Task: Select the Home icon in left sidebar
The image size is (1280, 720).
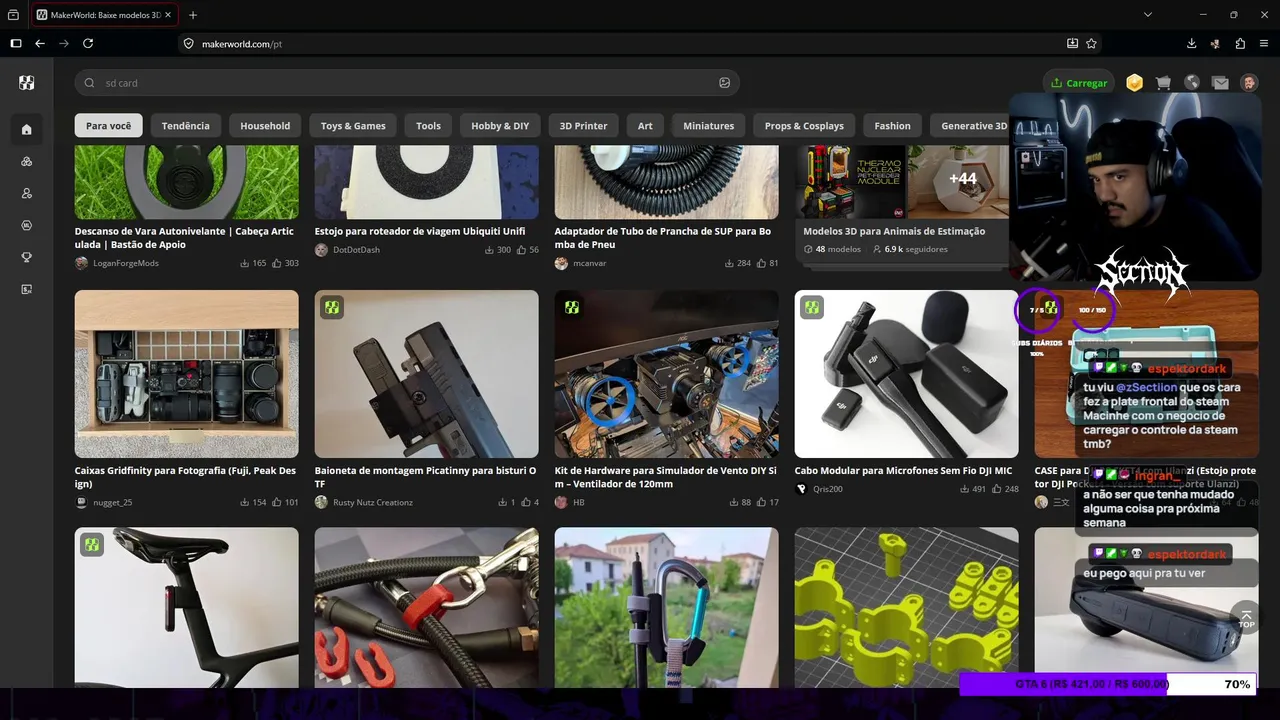Action: pyautogui.click(x=26, y=129)
